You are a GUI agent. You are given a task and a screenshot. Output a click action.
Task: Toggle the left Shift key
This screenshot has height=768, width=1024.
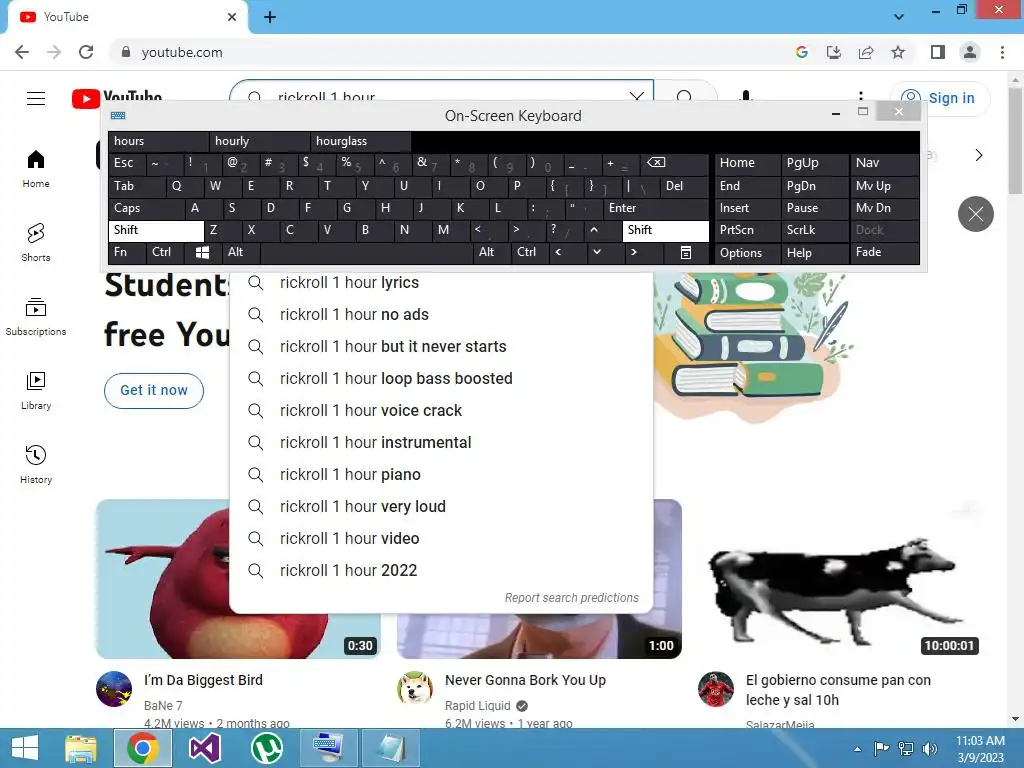pos(155,230)
